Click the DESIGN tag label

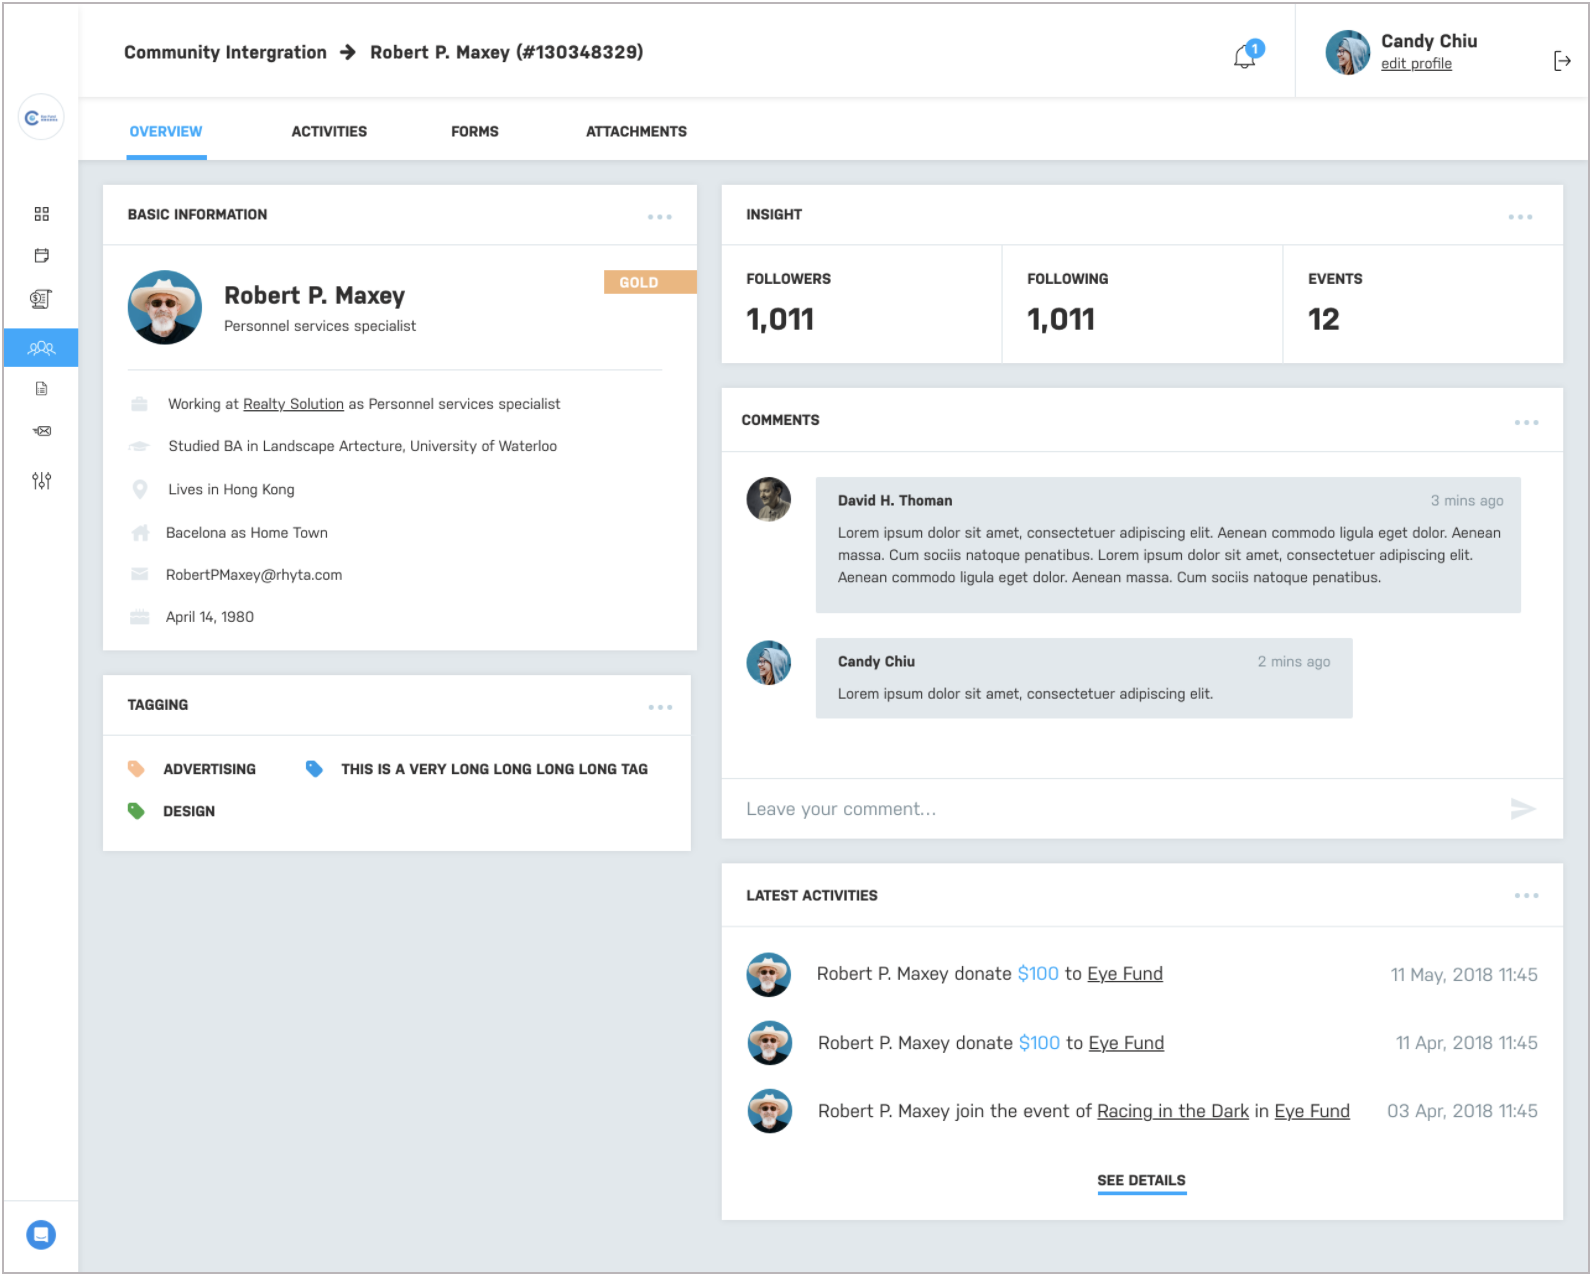189,811
